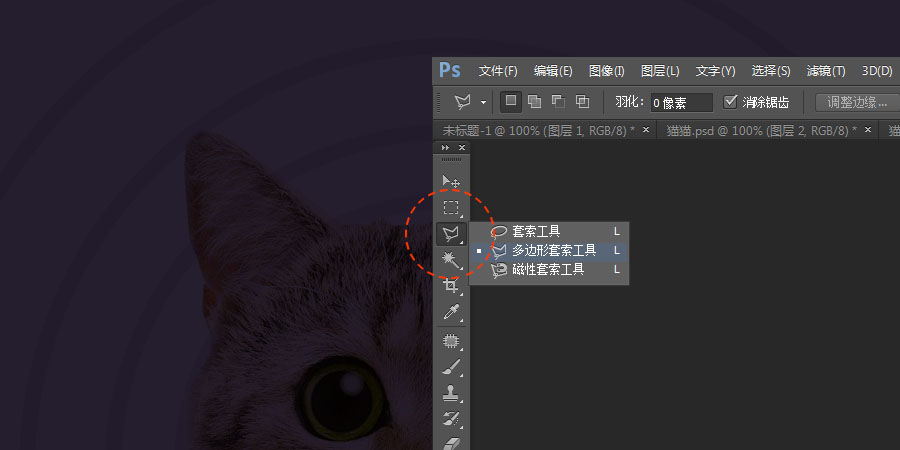Click the Ps logo in the menu bar

pos(449,71)
